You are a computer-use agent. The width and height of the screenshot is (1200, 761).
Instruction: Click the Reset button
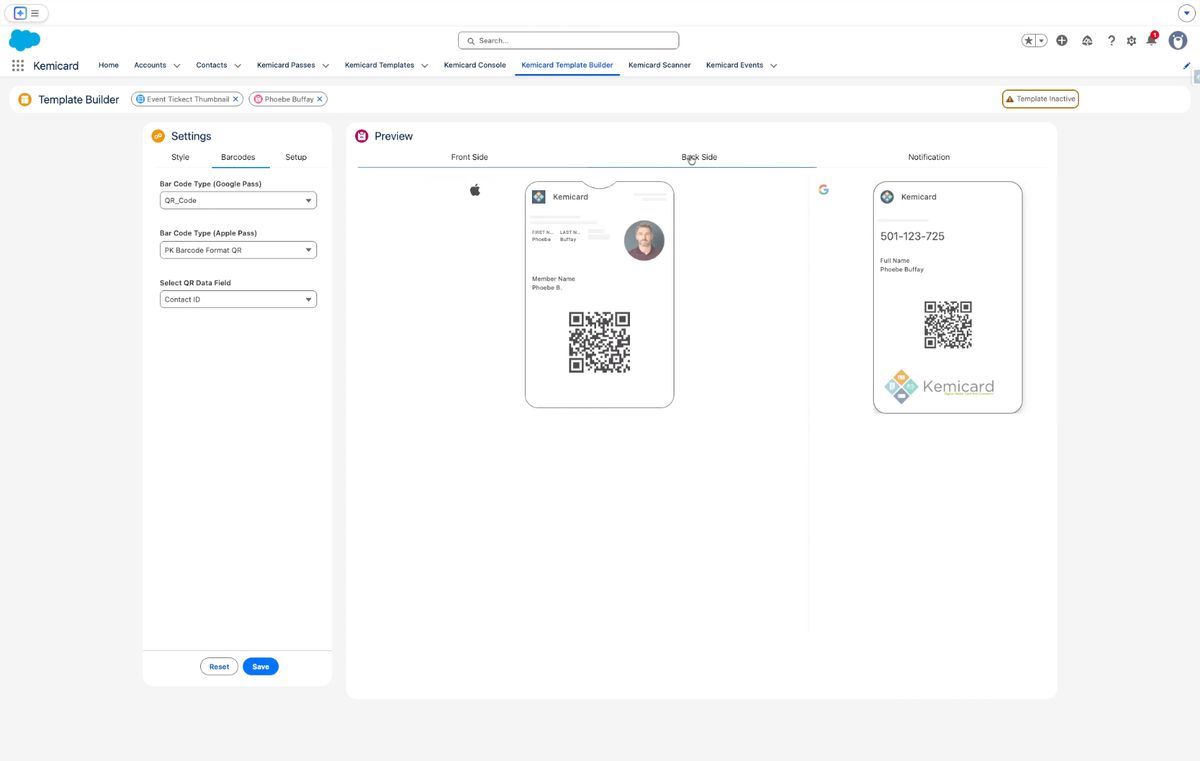[219, 667]
